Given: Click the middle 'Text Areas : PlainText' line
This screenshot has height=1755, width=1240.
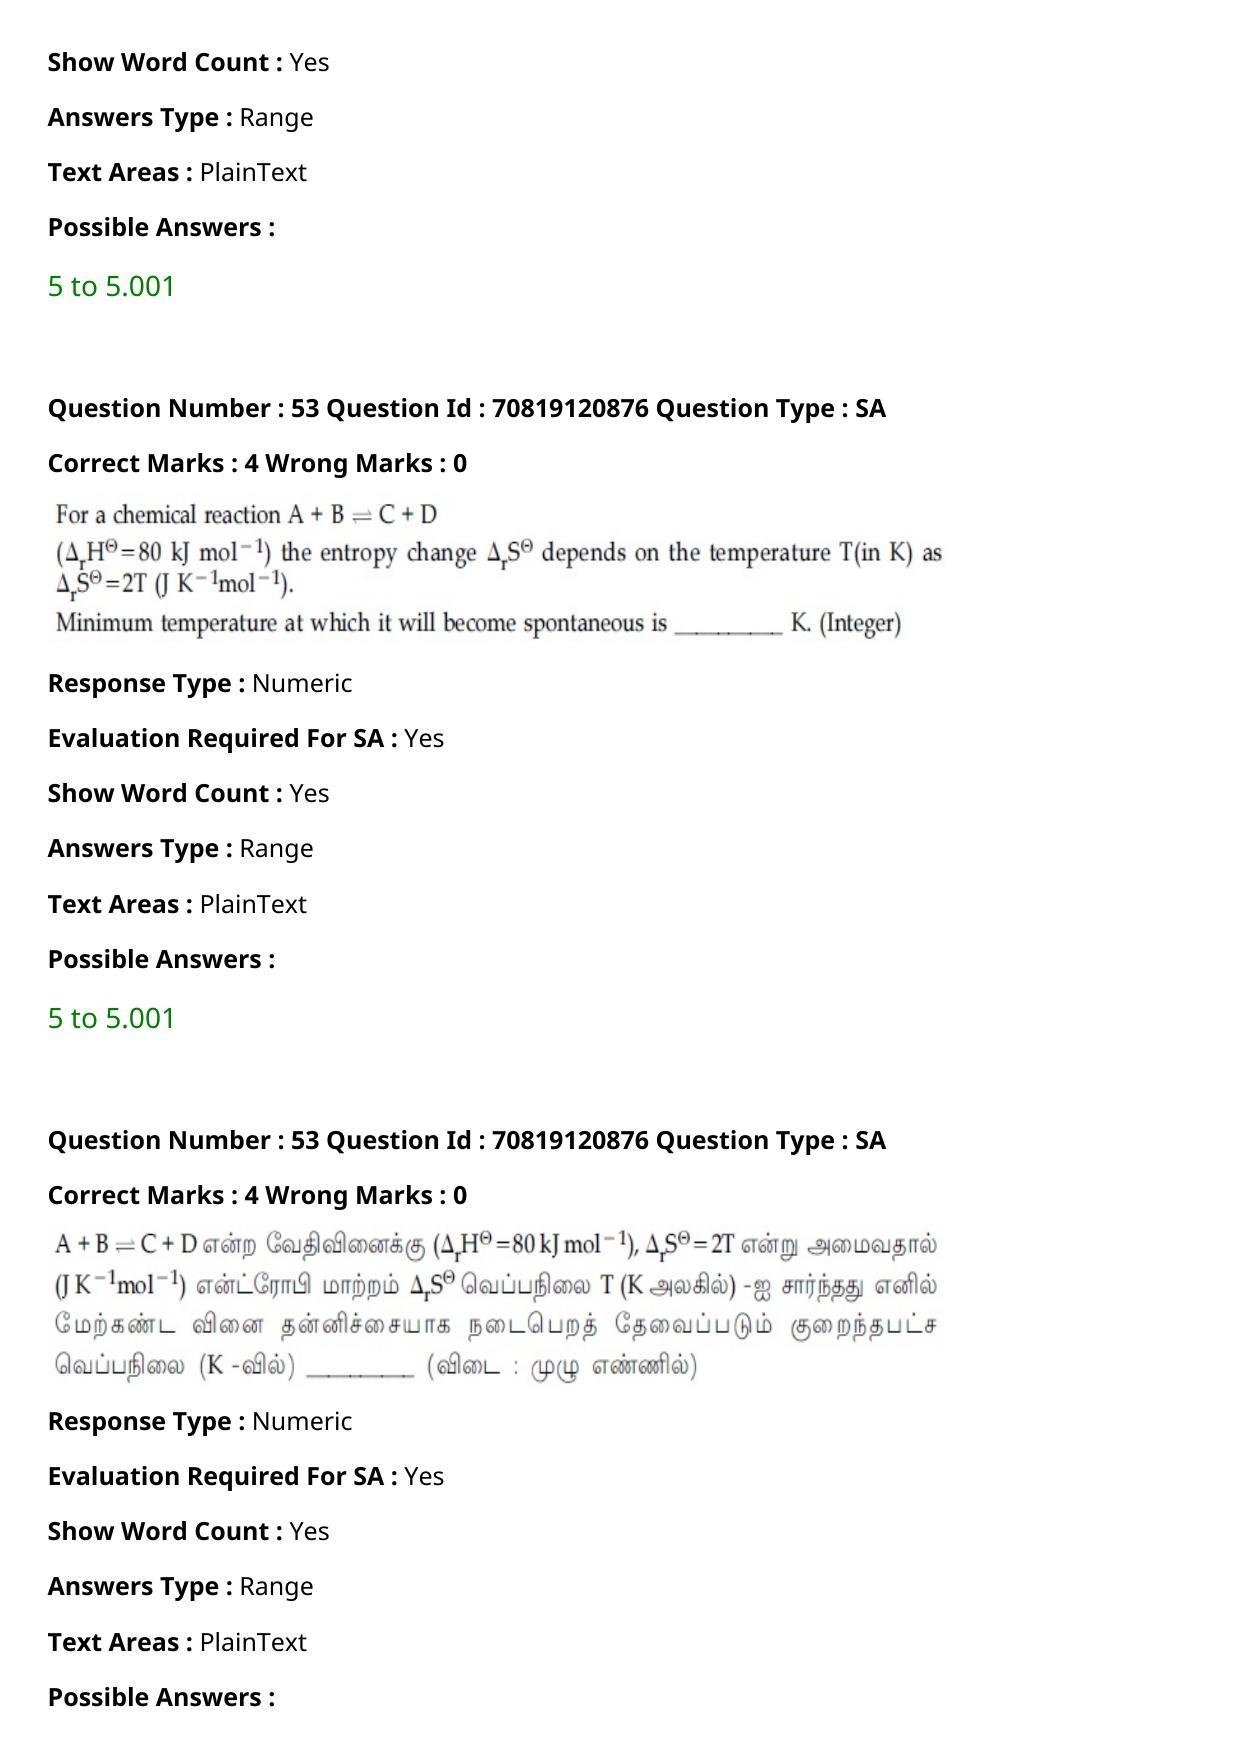Looking at the screenshot, I should pos(177,904).
